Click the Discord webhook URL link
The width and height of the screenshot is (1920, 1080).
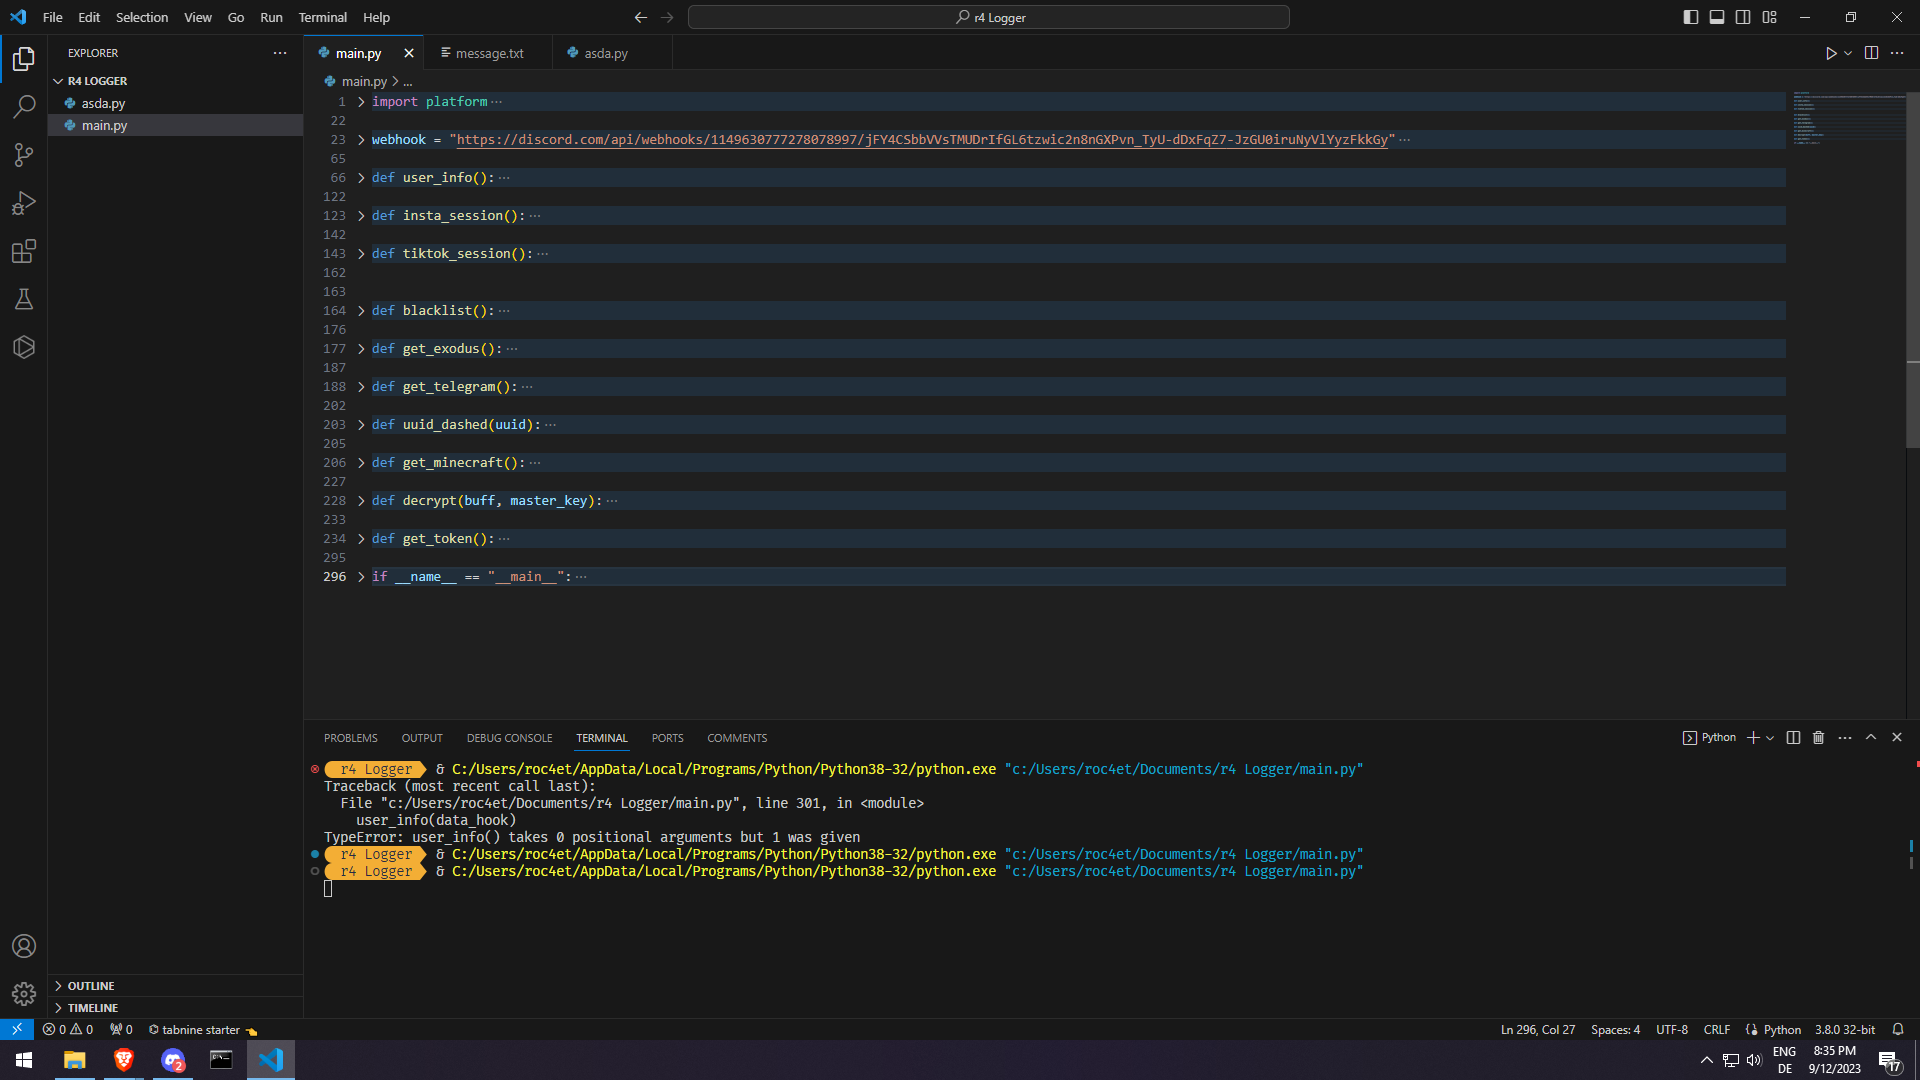click(921, 140)
